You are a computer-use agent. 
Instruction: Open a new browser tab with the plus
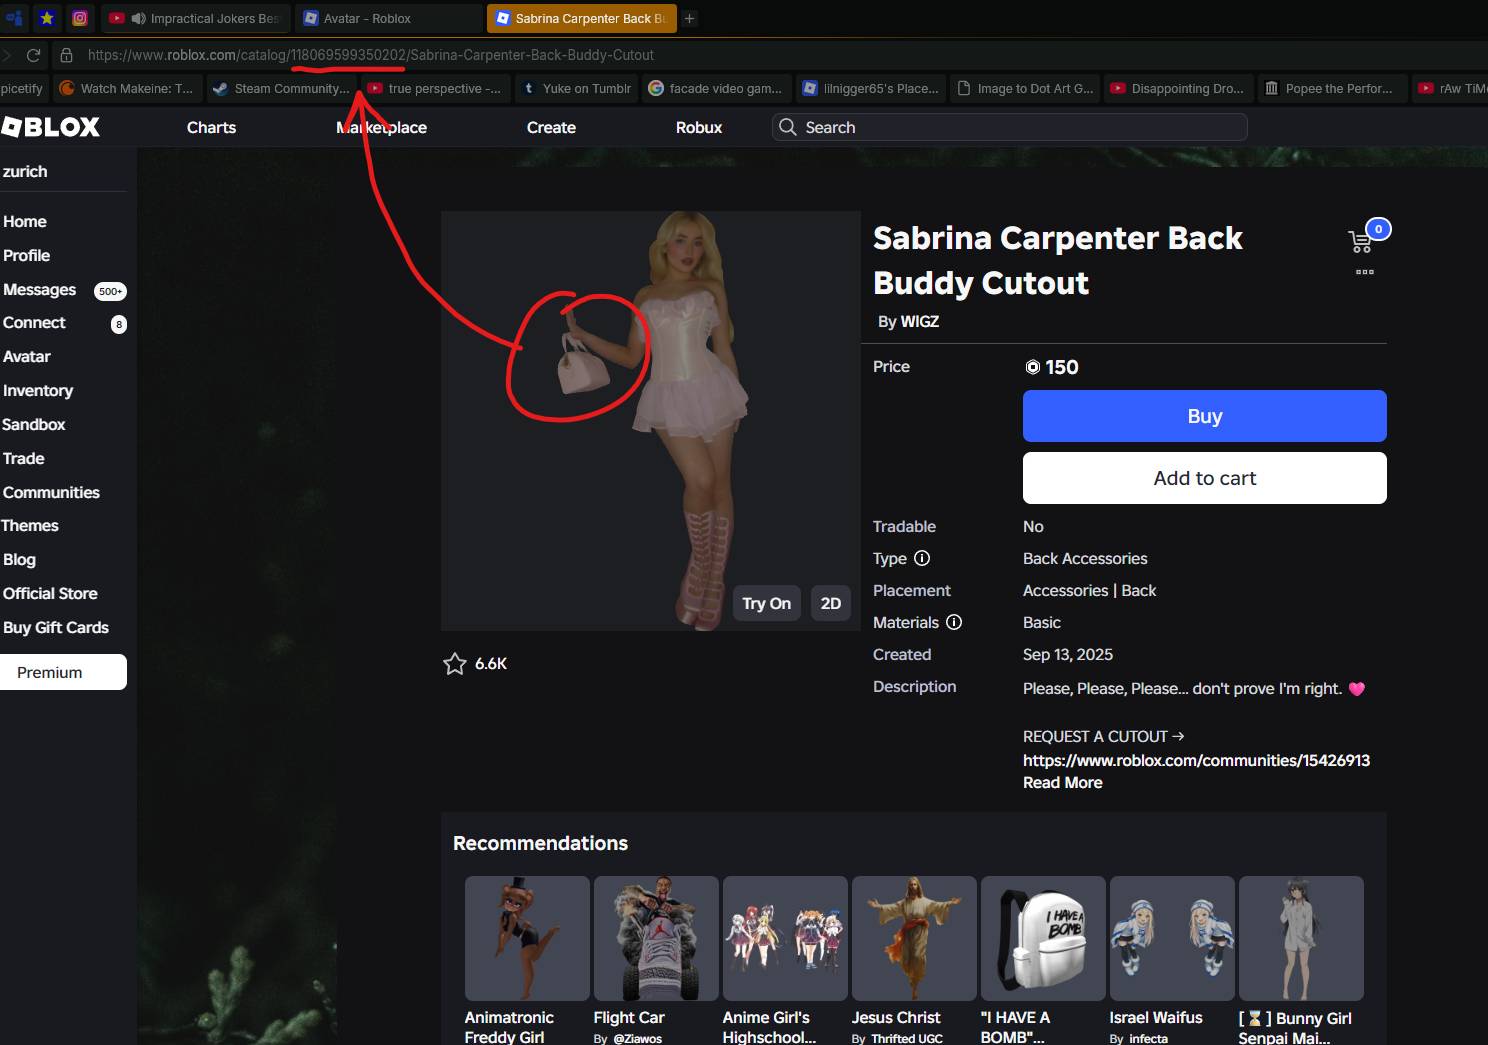[x=689, y=18]
